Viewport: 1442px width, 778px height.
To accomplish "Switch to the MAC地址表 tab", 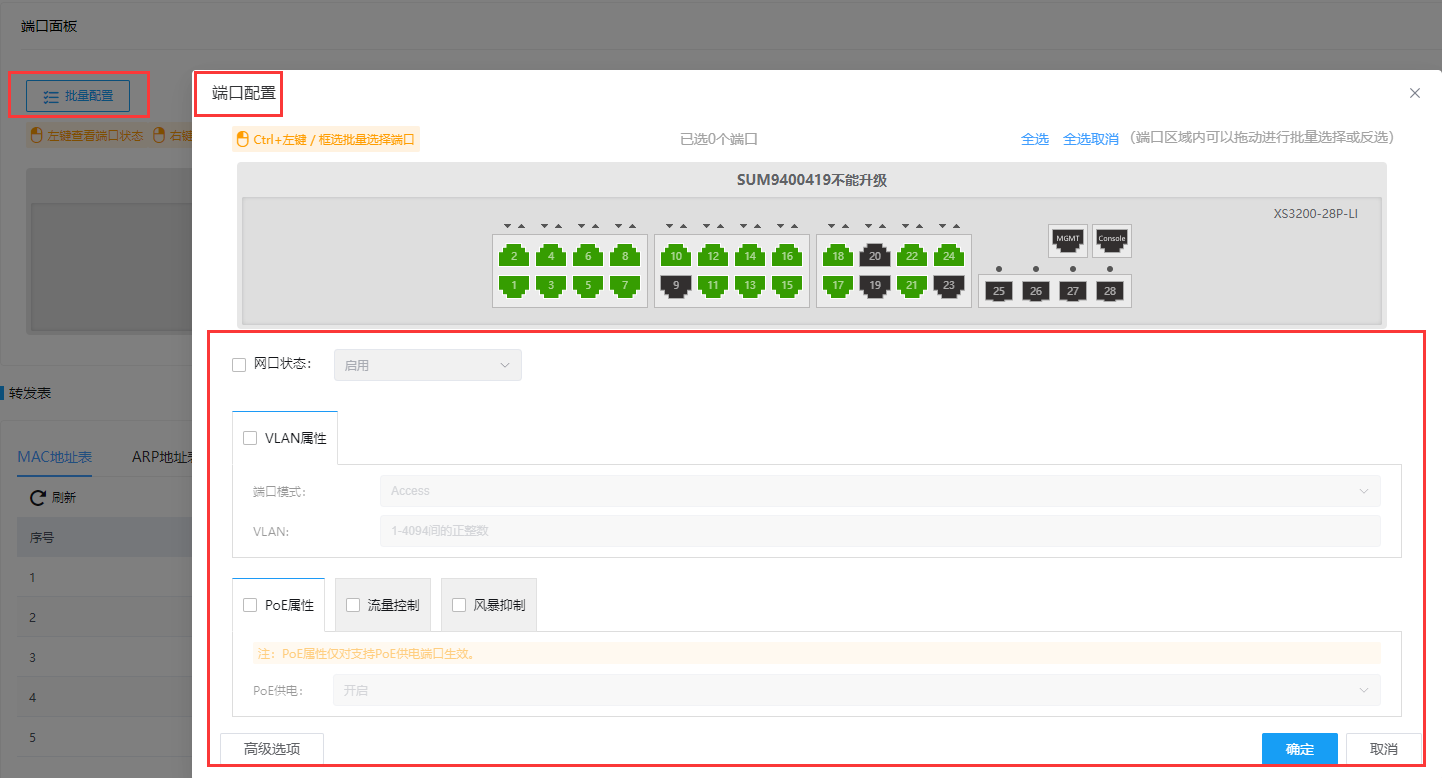I will 55,457.
